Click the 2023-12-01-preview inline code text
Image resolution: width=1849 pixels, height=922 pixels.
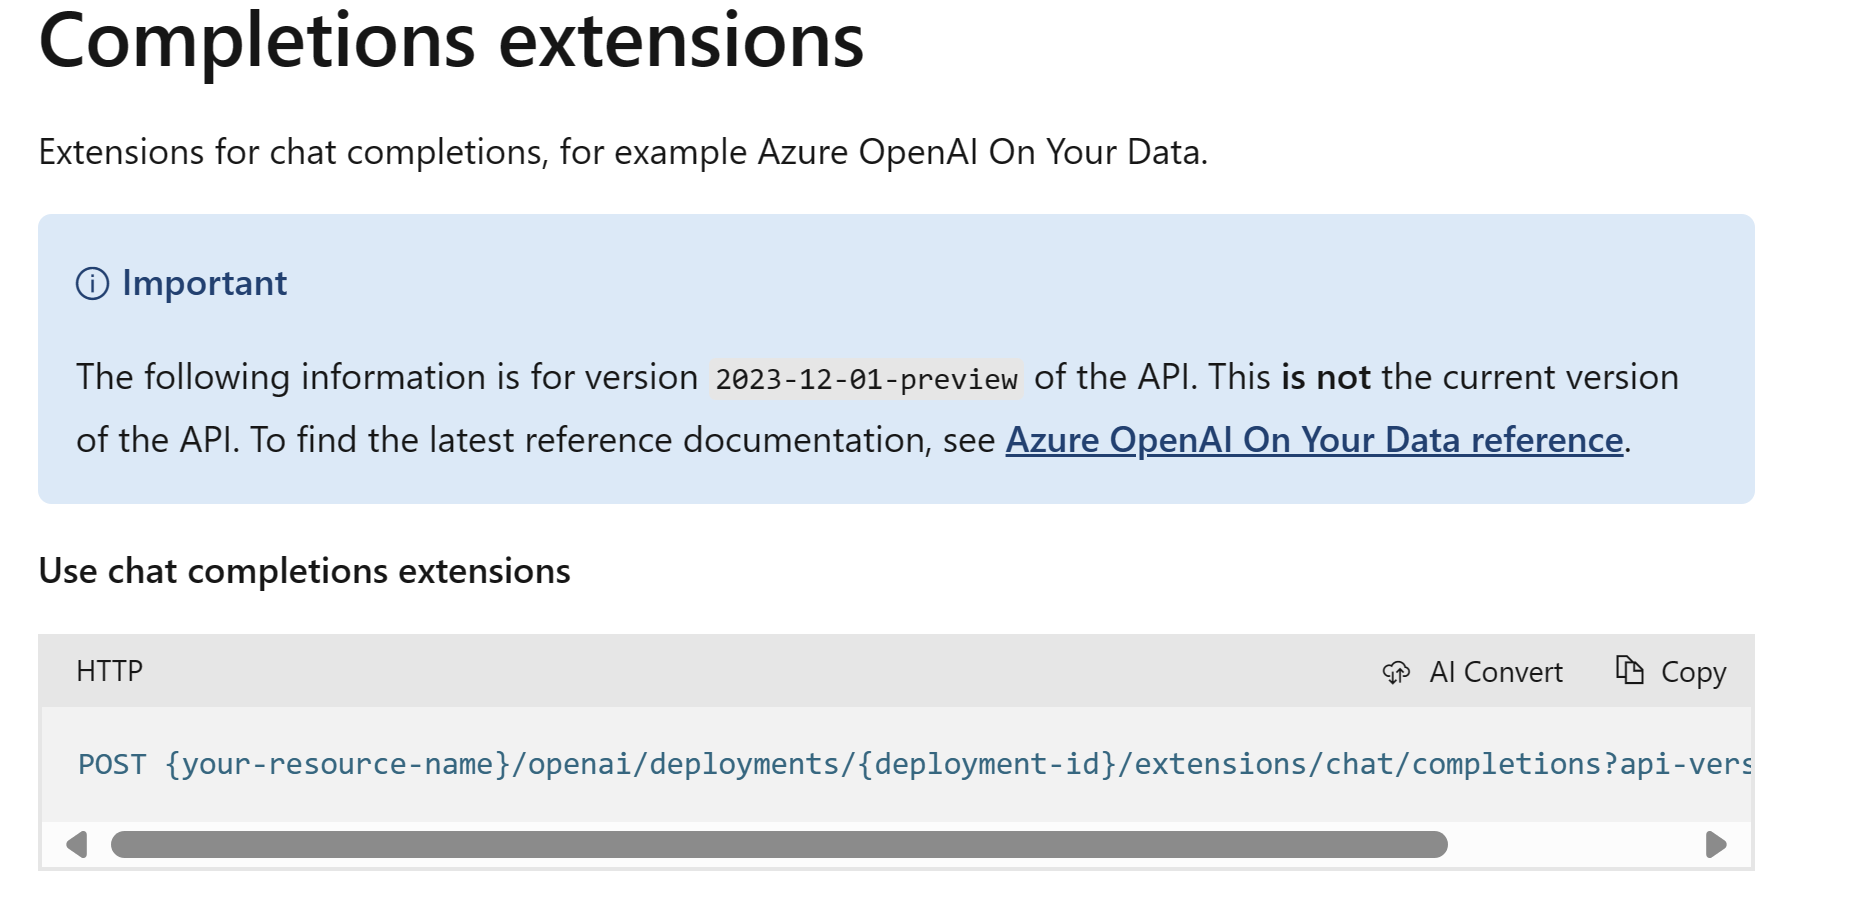pyautogui.click(x=866, y=379)
